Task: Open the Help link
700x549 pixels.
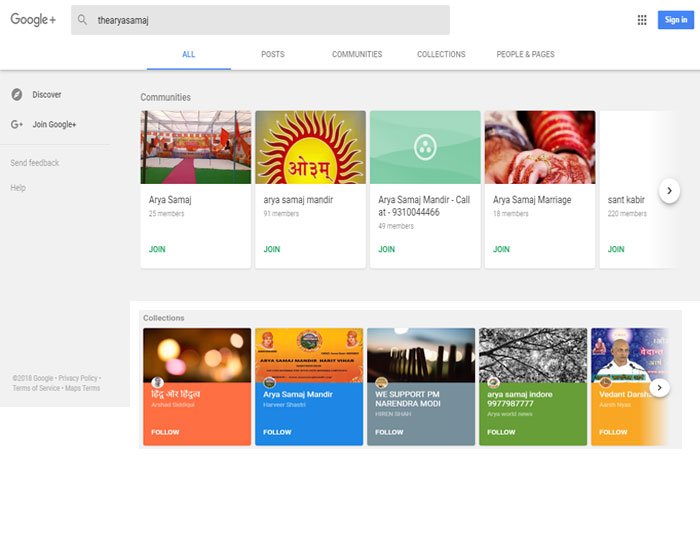Action: (x=18, y=188)
